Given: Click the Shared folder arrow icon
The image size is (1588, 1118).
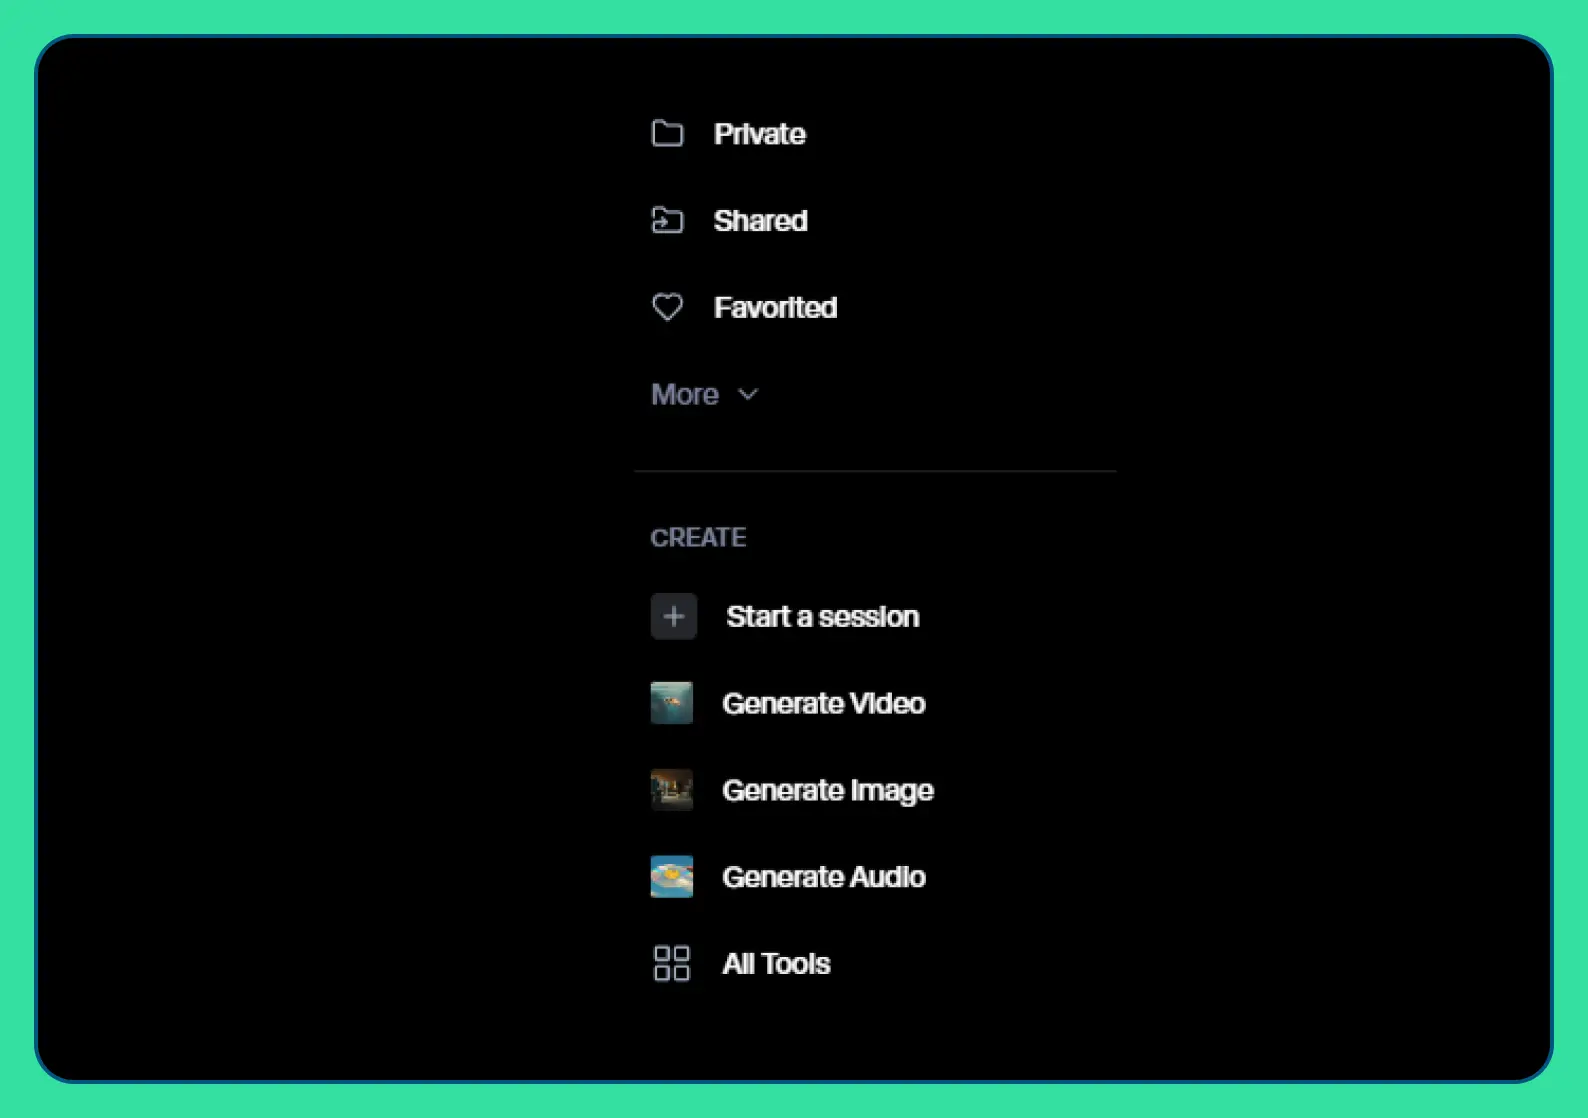Looking at the screenshot, I should tap(667, 220).
